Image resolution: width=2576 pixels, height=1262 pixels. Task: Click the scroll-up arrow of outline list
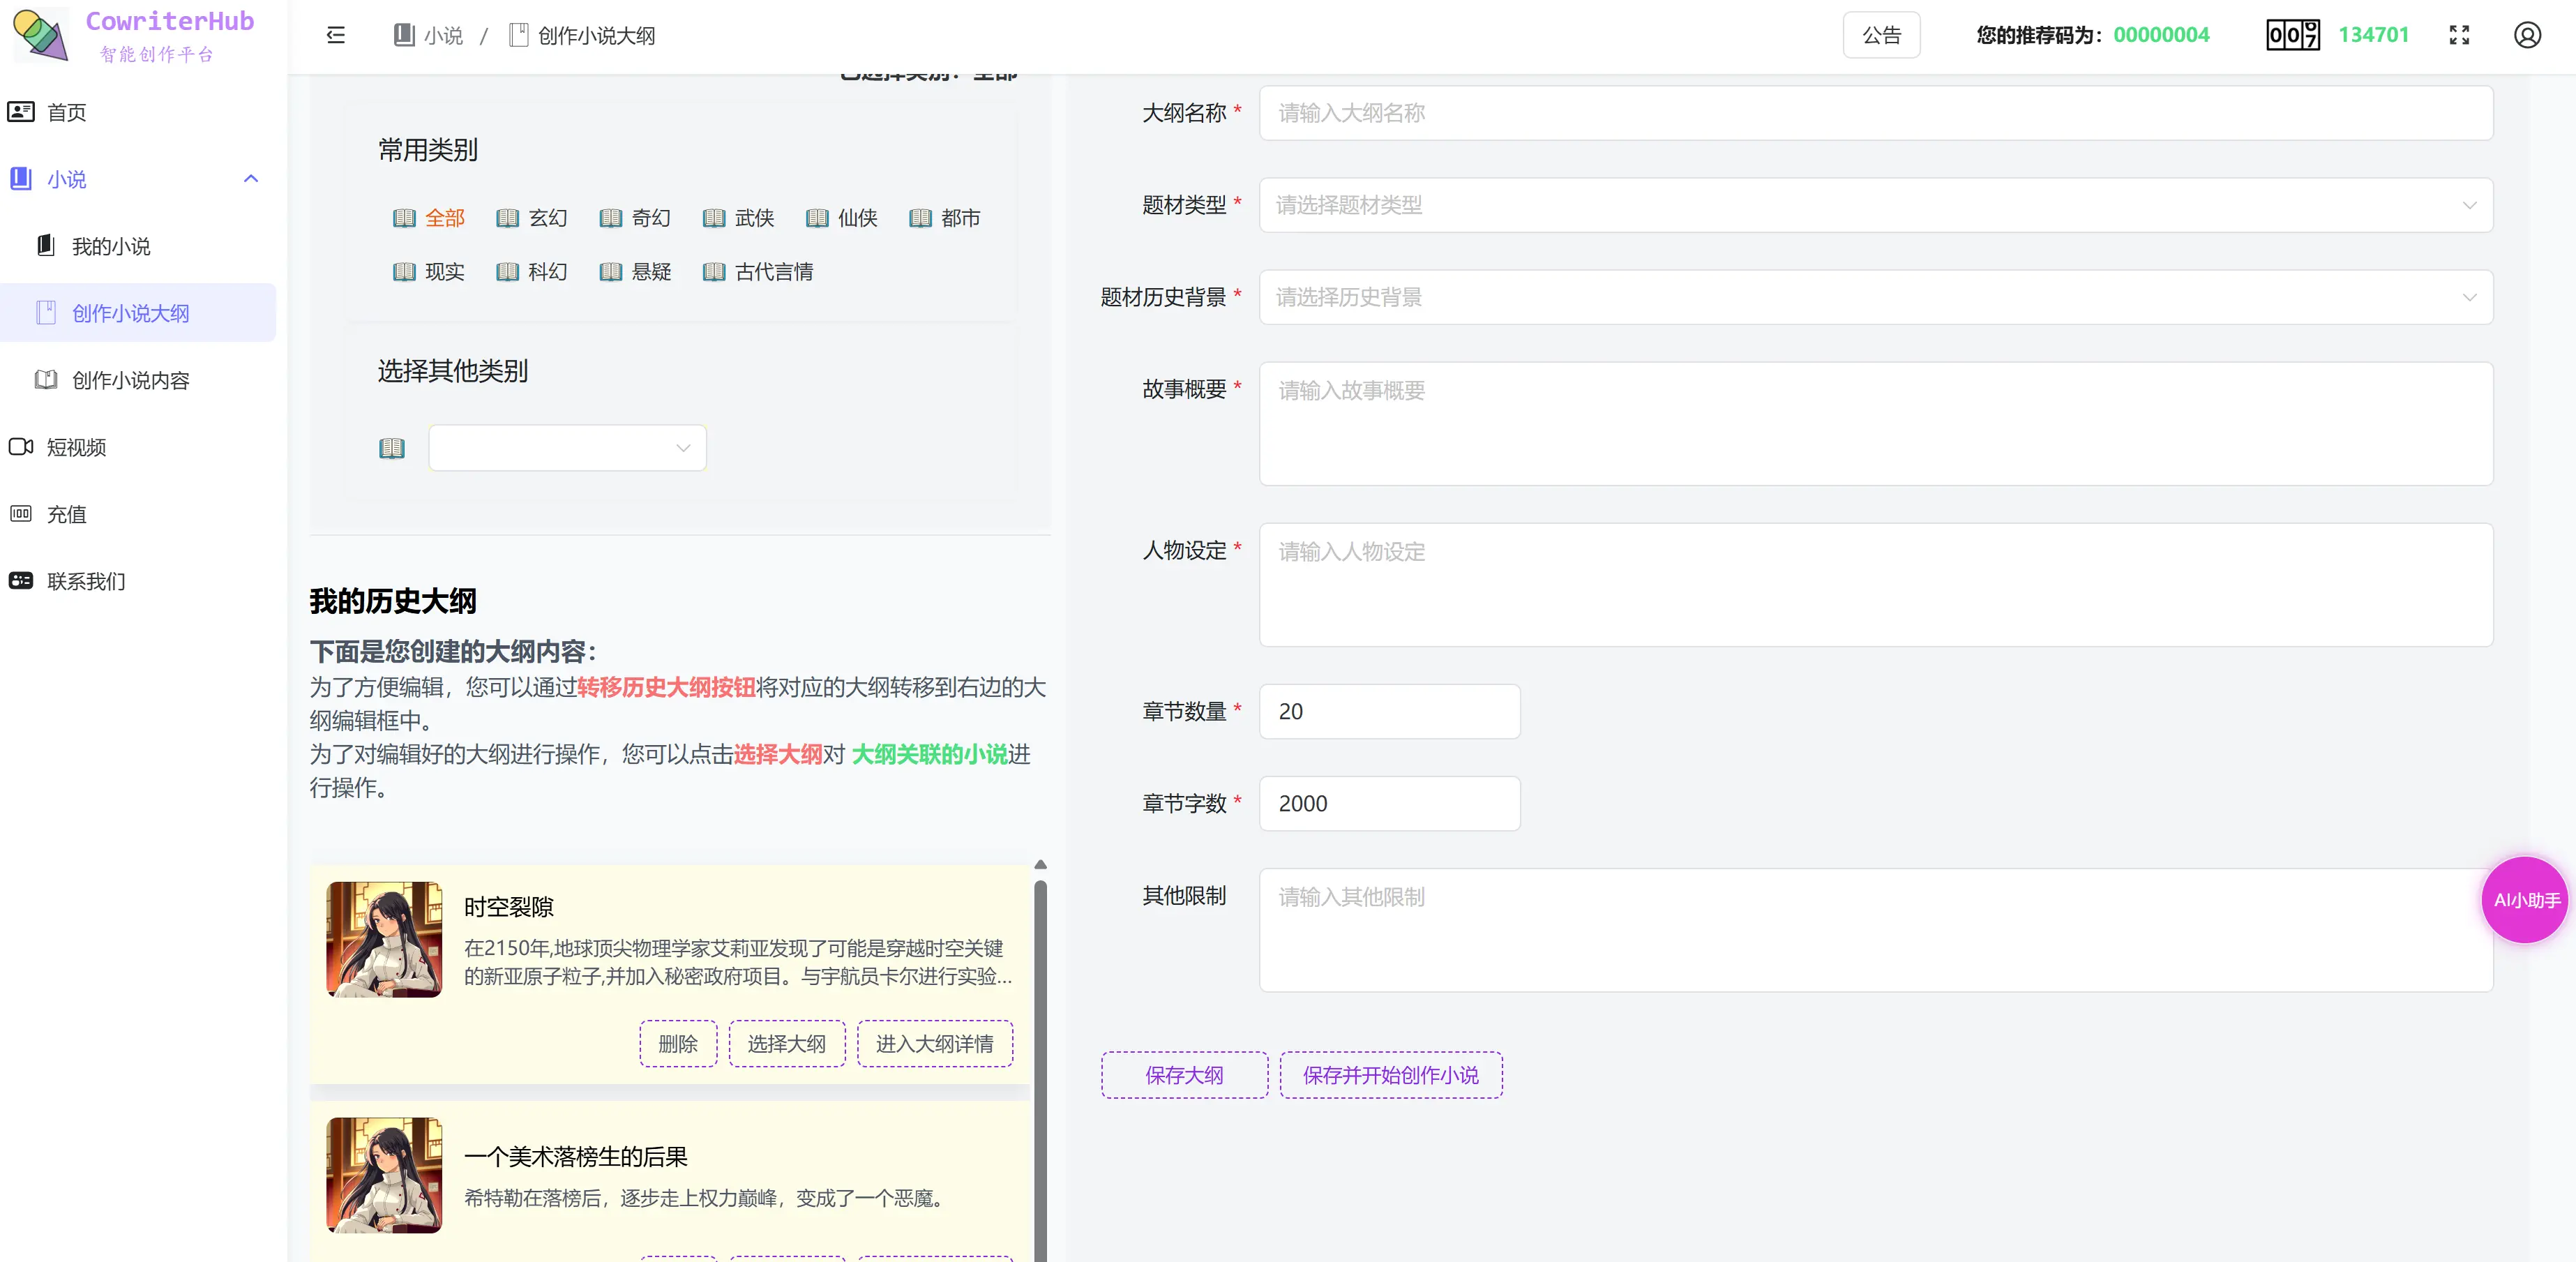1040,864
